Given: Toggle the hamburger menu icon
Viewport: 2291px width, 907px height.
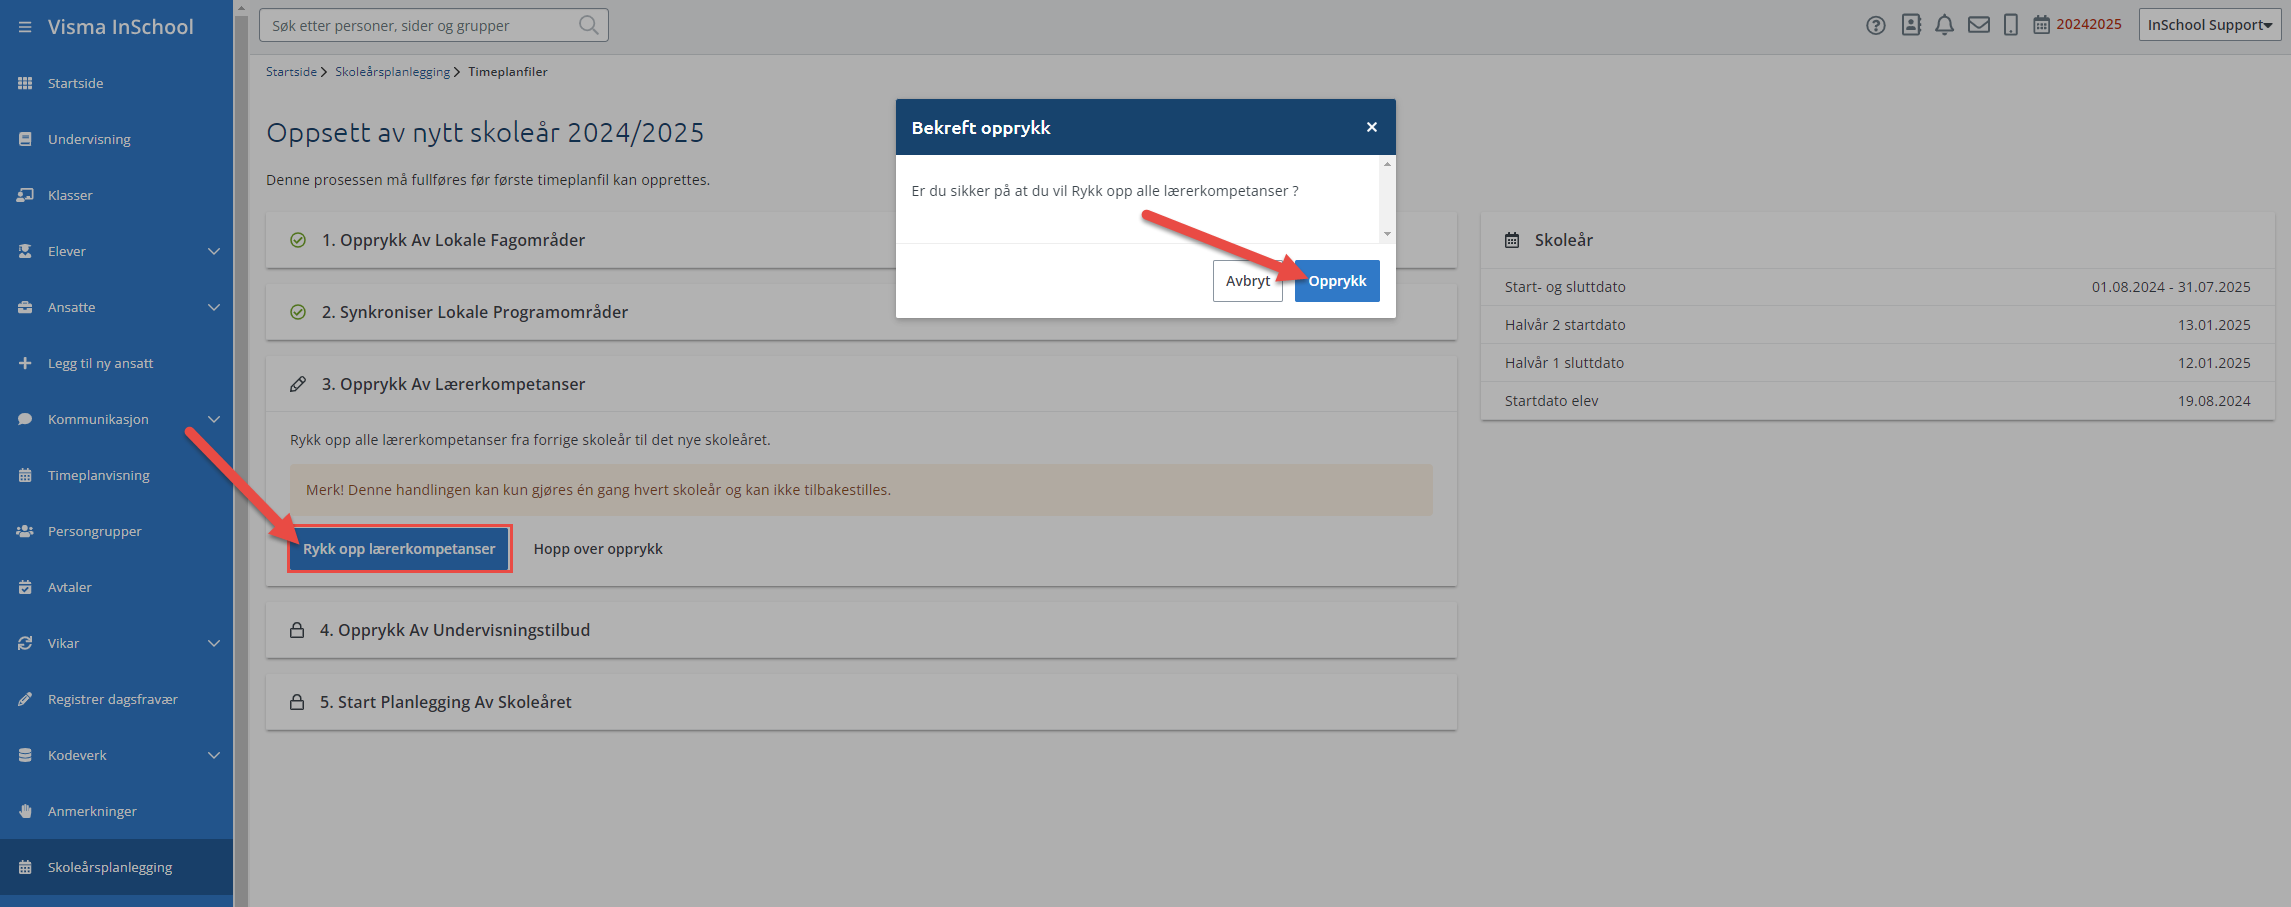Looking at the screenshot, I should pyautogui.click(x=25, y=27).
